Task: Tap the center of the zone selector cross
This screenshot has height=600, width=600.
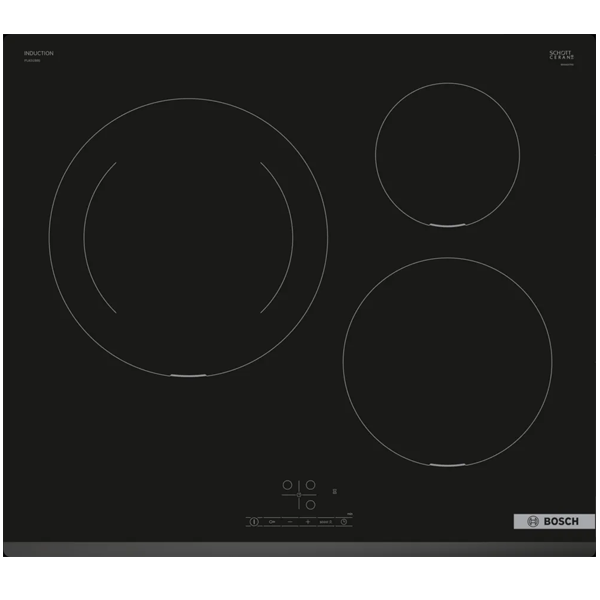Action: click(x=299, y=495)
